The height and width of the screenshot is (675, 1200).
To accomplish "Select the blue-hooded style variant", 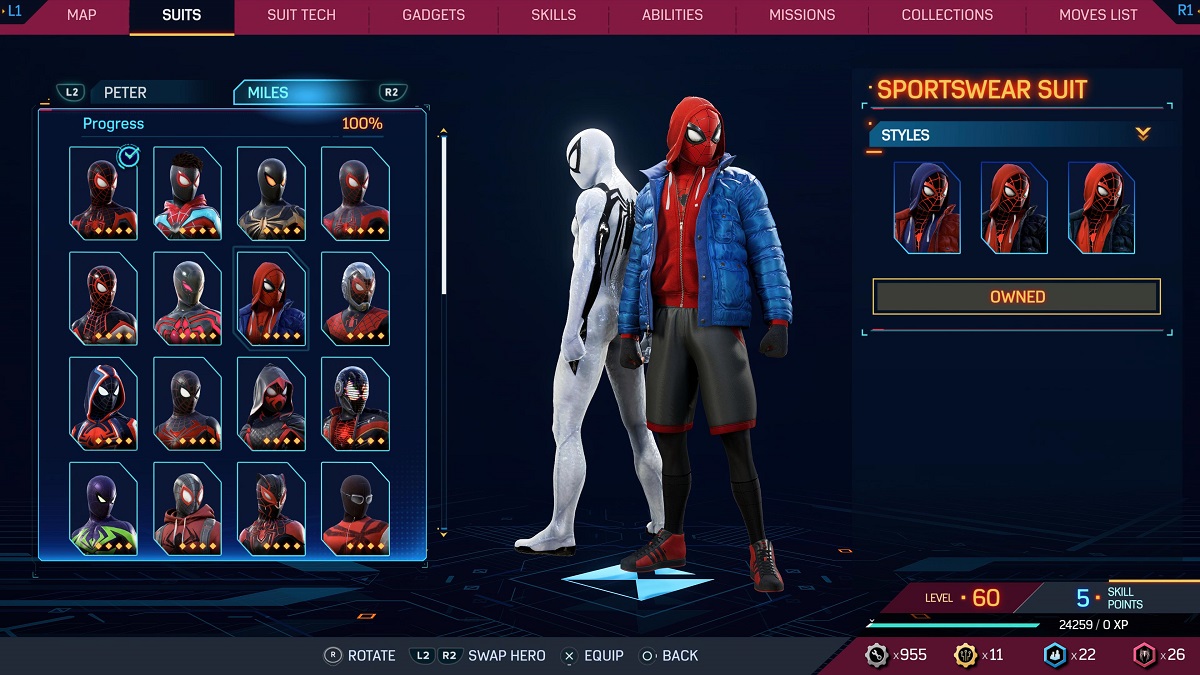I will pos(926,208).
